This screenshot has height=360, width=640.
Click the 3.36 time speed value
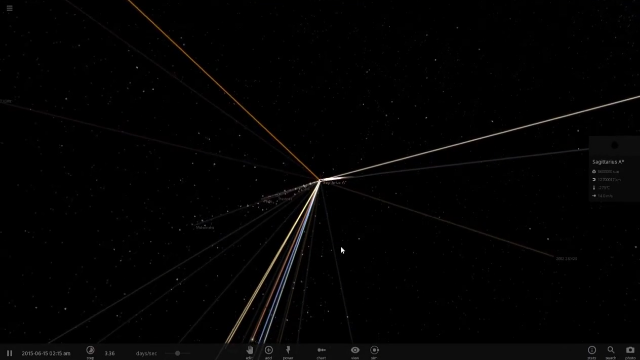[109, 353]
